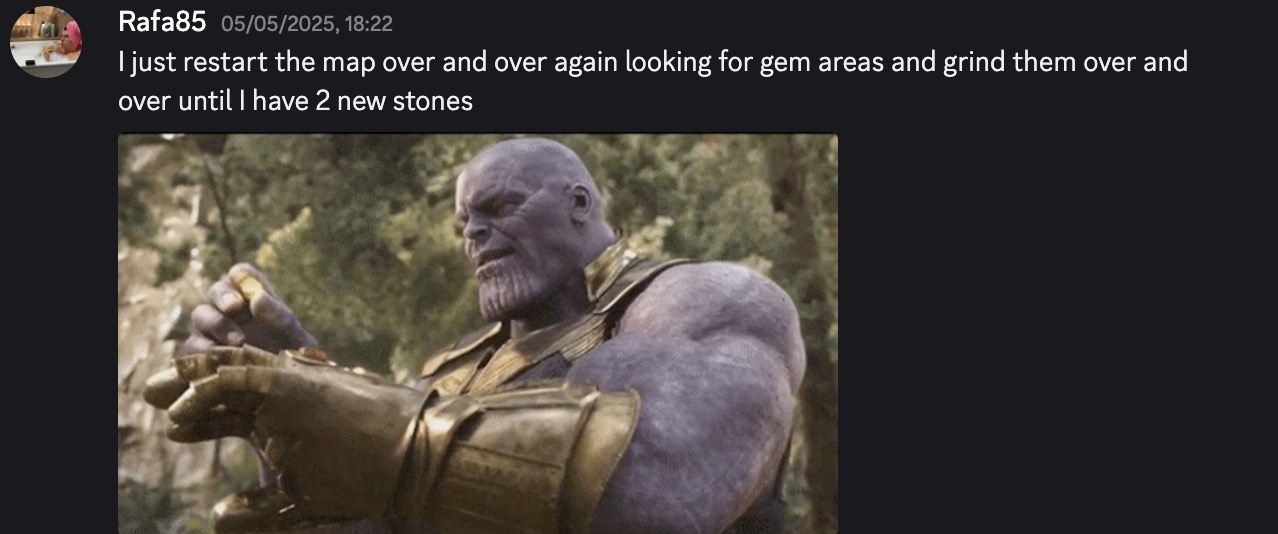Click the username Rafa85
Screen dimensions: 1278x534
click(x=162, y=21)
